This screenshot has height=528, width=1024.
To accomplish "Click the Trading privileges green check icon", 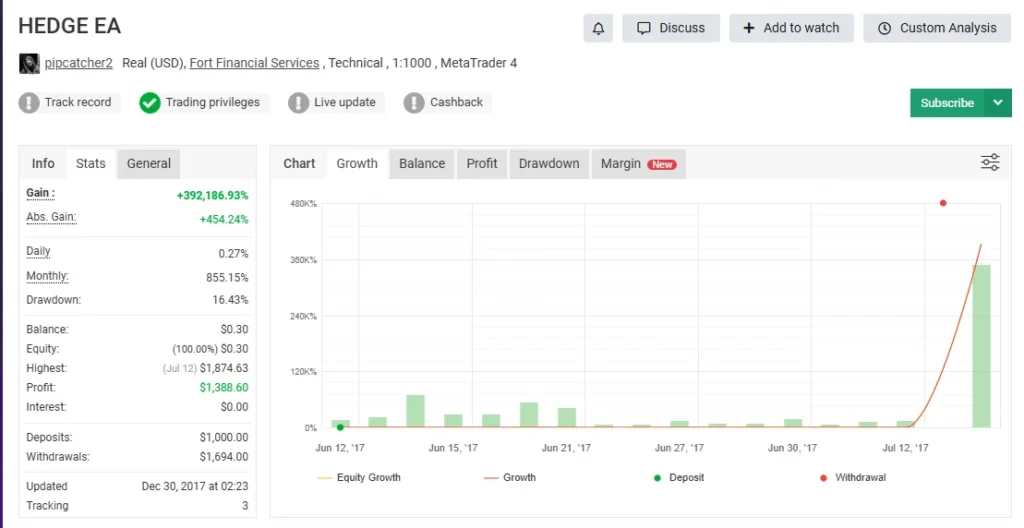I will point(150,103).
